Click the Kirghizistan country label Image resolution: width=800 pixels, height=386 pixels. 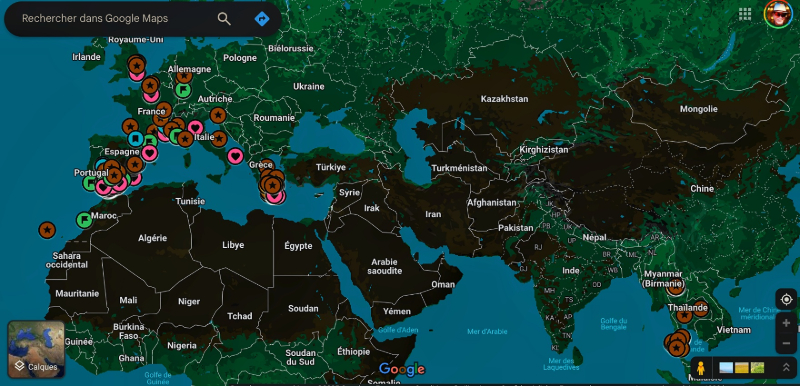[544, 150]
